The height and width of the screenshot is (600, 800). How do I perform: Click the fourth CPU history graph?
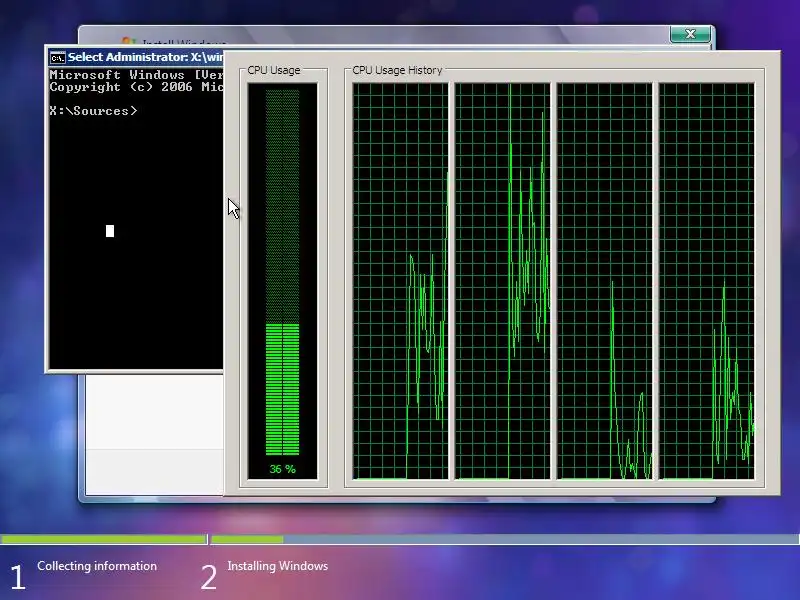pyautogui.click(x=707, y=281)
